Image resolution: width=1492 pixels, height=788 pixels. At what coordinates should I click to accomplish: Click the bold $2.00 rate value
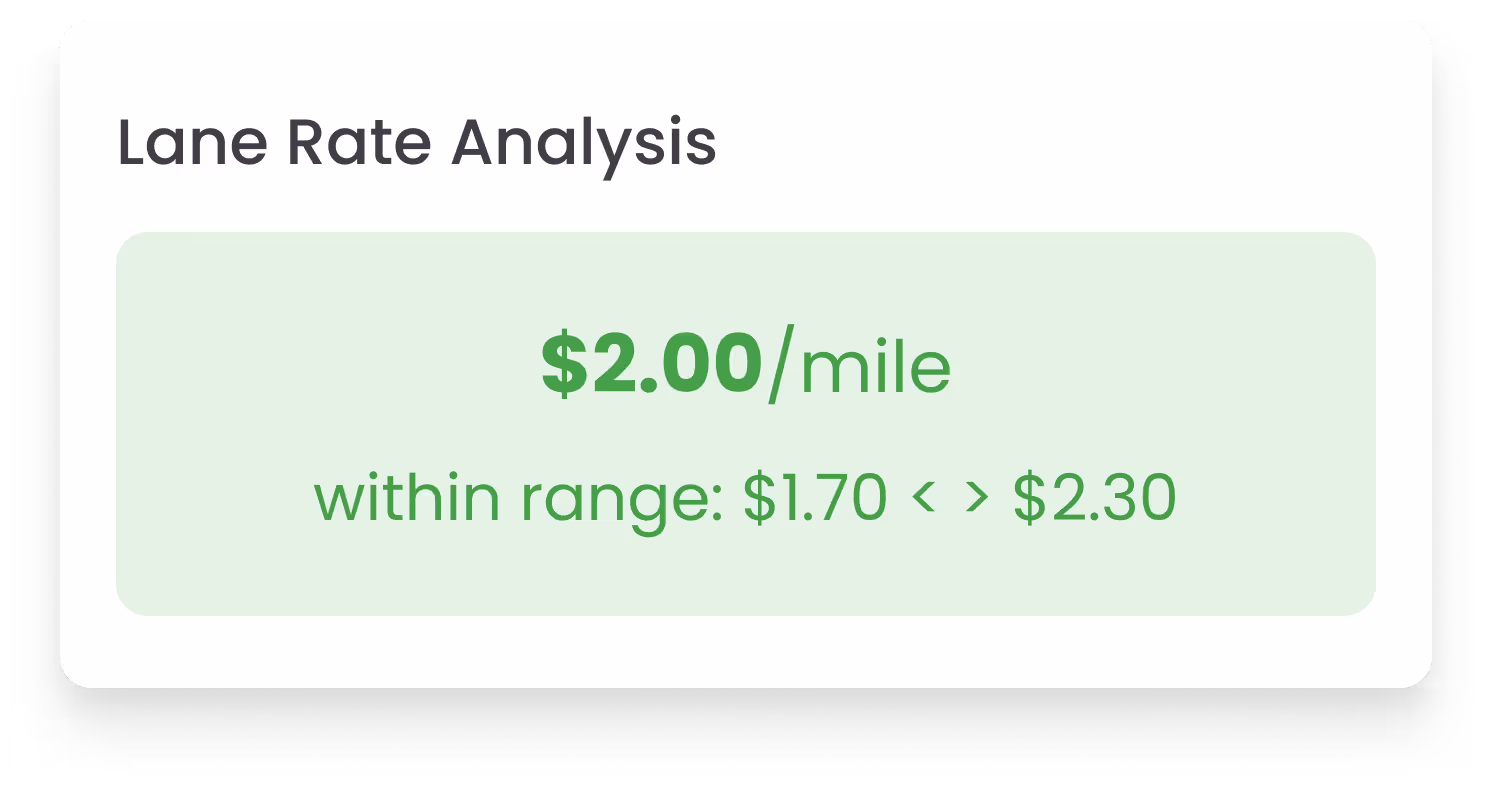[652, 366]
